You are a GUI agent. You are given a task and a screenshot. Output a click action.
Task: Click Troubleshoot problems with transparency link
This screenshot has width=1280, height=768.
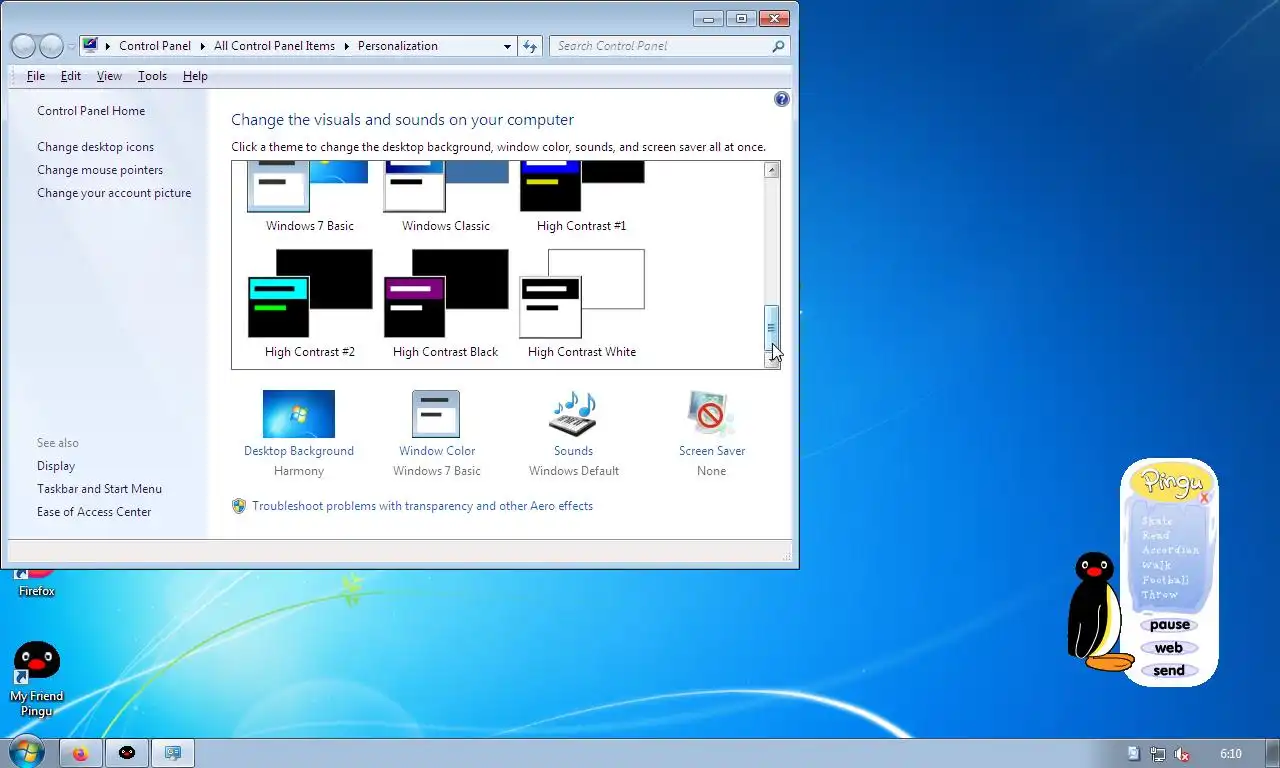(422, 506)
